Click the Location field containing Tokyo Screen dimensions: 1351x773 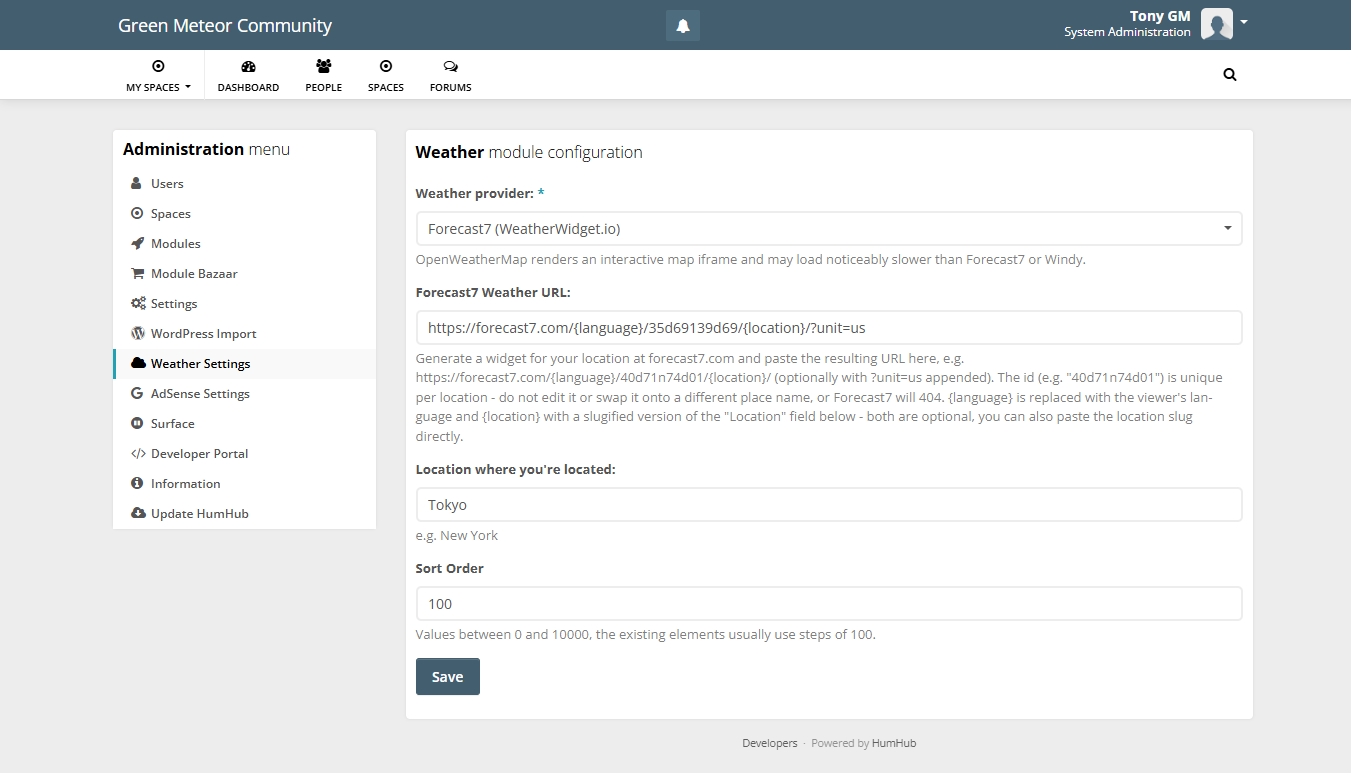829,504
